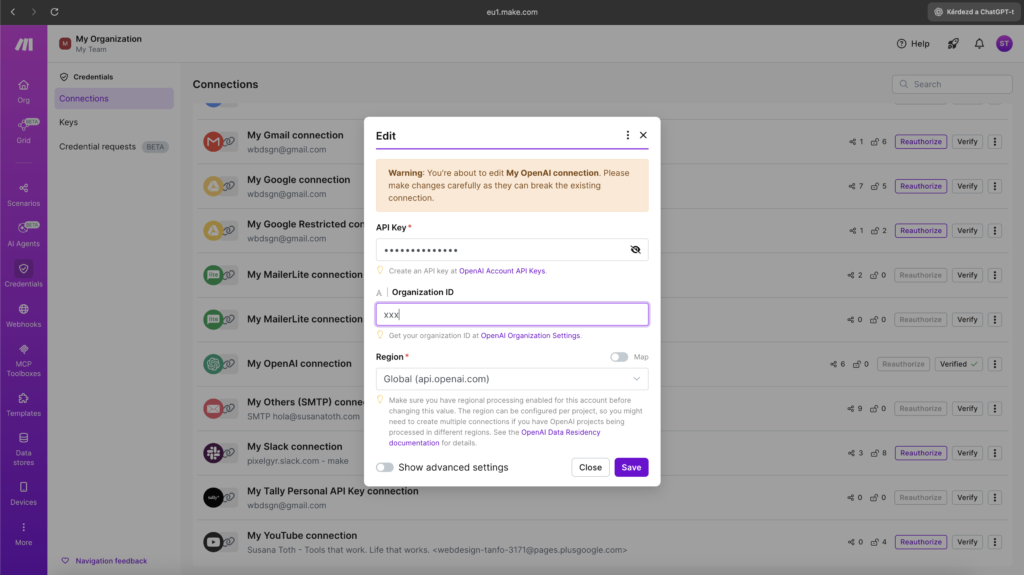Select Keys in Credentials menu
The image size is (1024, 575).
pyautogui.click(x=69, y=122)
